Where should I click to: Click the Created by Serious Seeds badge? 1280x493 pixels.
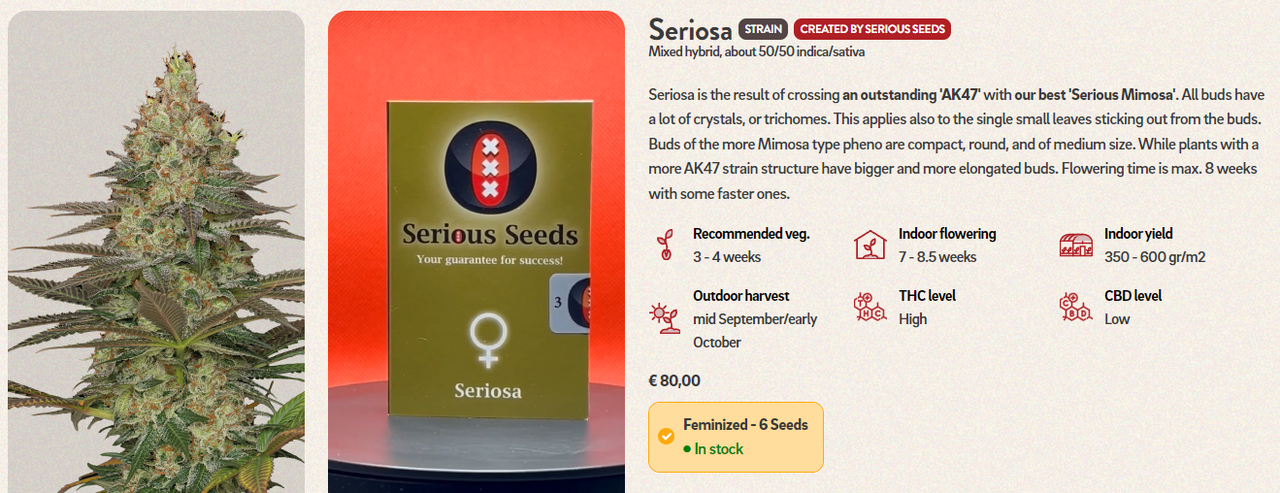click(872, 29)
